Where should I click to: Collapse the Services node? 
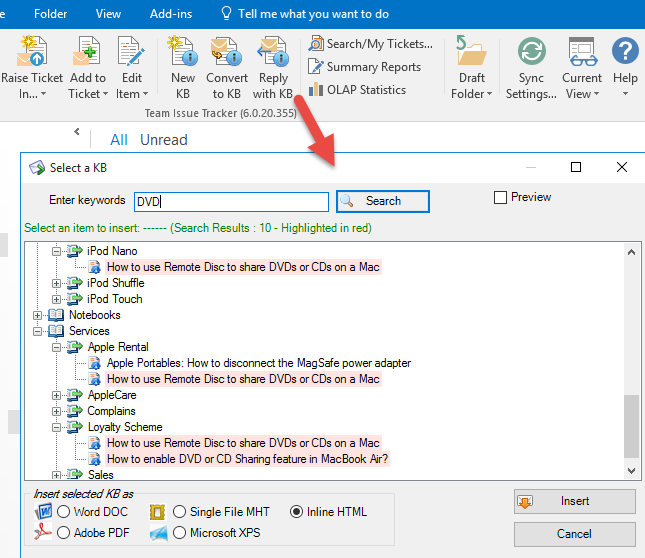point(37,331)
